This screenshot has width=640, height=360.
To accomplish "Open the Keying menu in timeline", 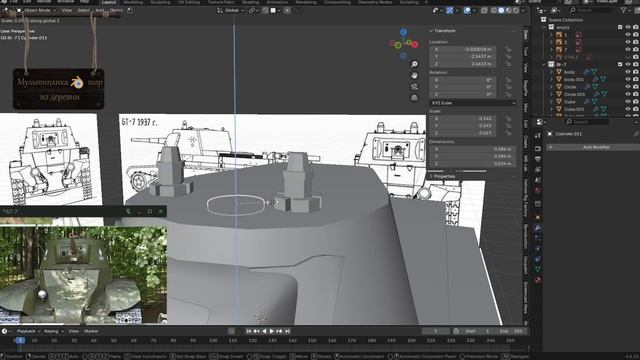I will click(53, 331).
